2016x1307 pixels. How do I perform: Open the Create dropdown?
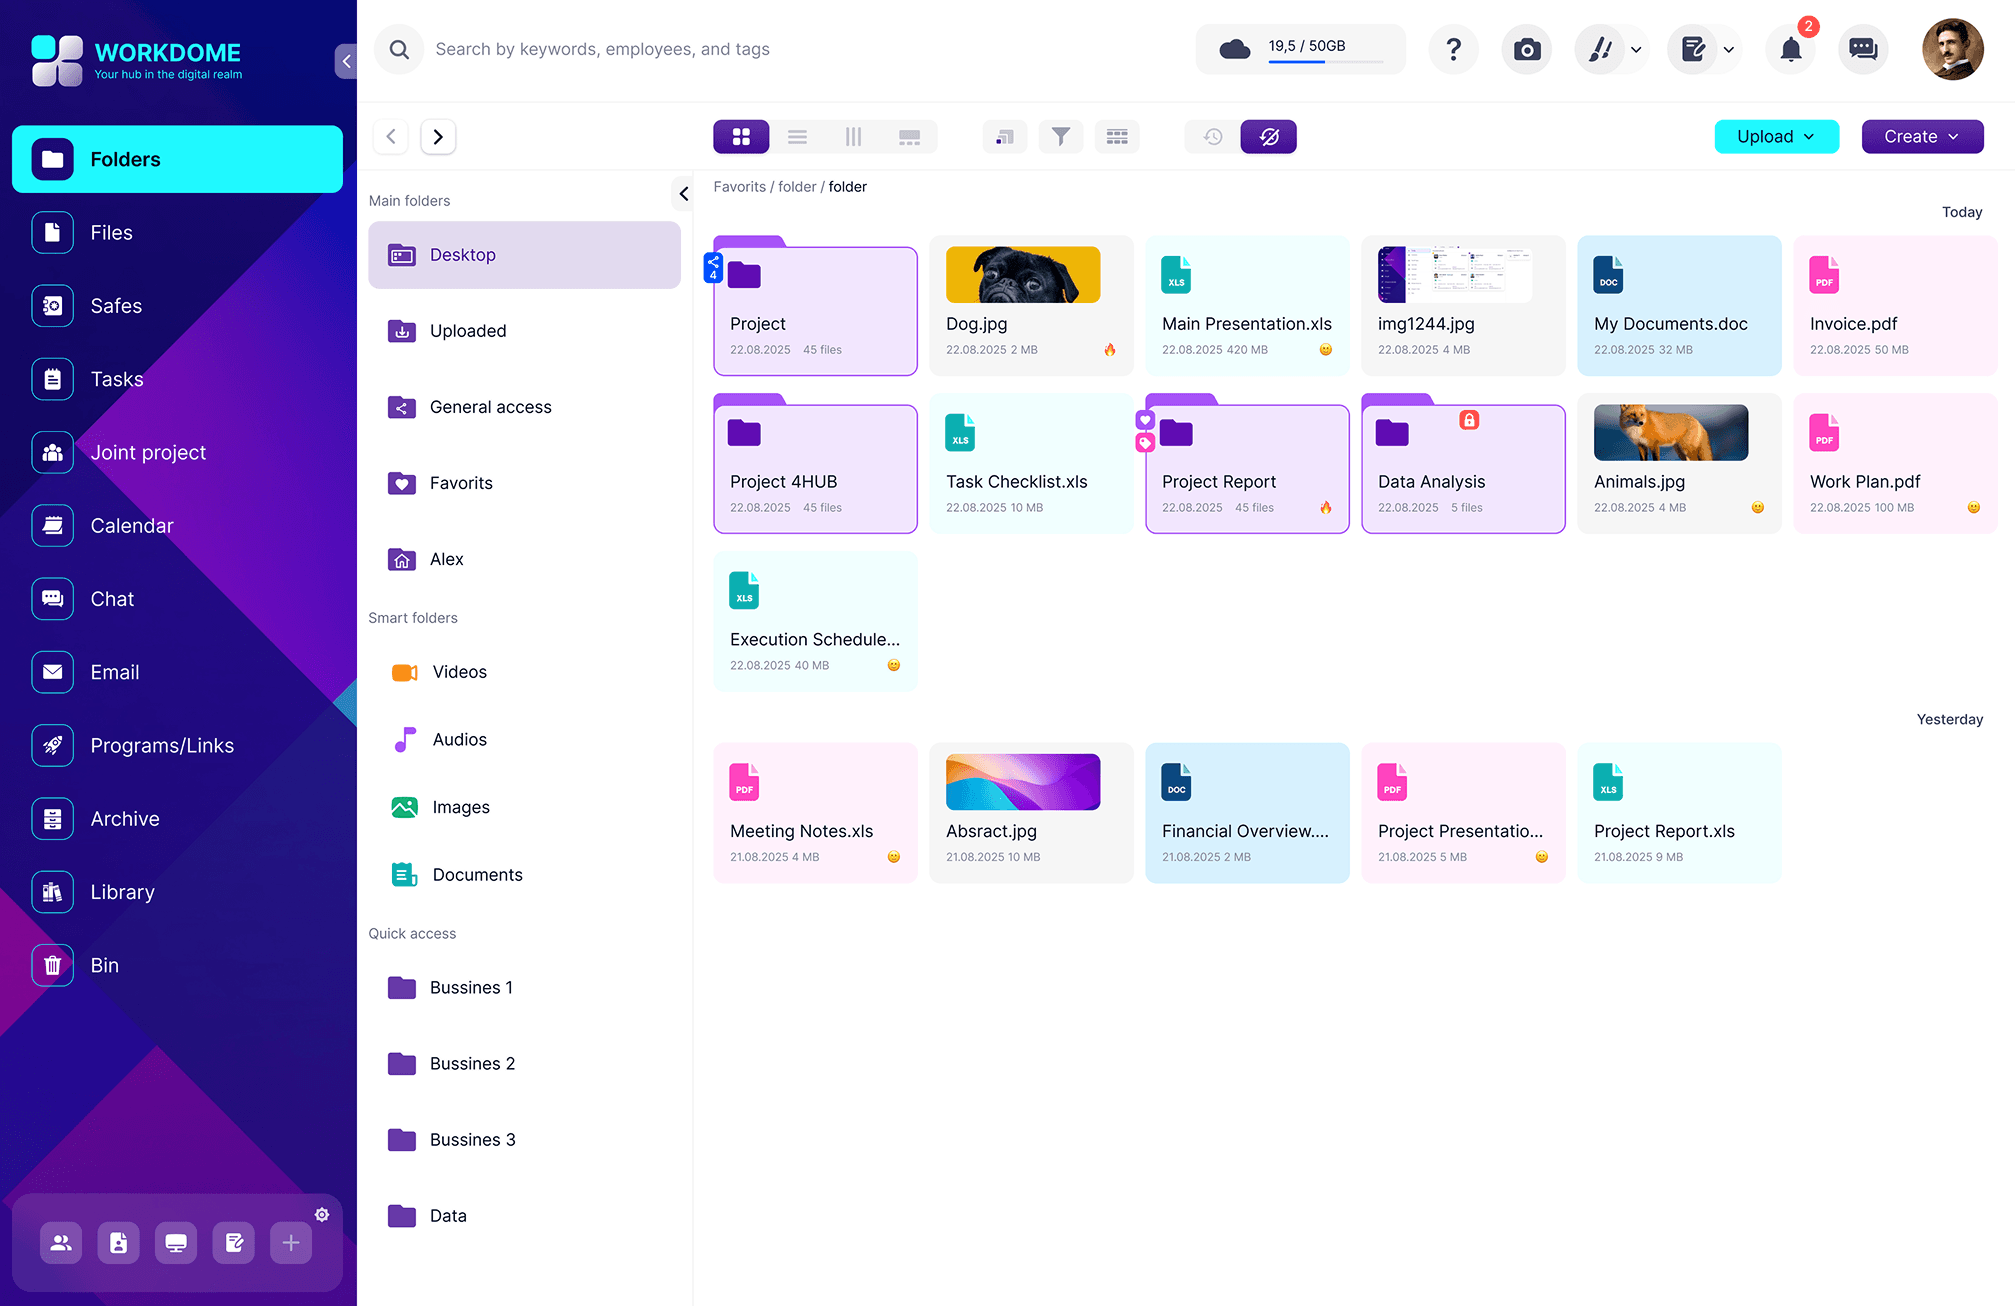pyautogui.click(x=1921, y=136)
